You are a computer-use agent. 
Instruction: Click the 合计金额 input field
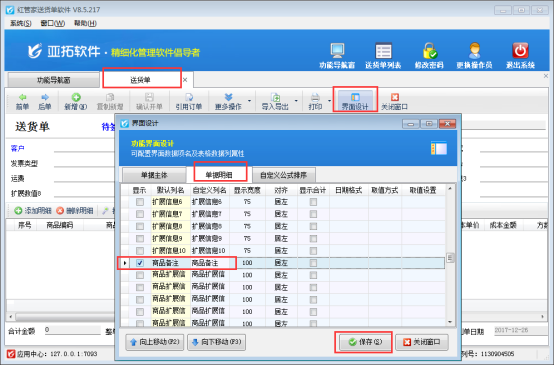point(72,330)
